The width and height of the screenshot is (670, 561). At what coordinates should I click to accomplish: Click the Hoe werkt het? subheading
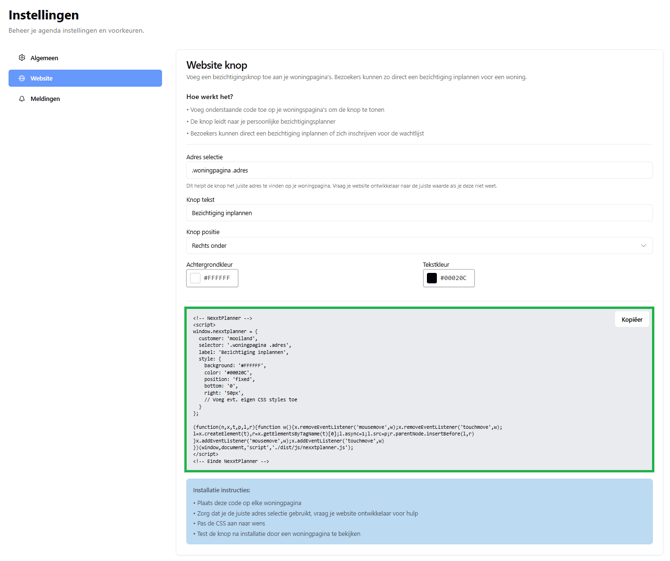(x=209, y=97)
